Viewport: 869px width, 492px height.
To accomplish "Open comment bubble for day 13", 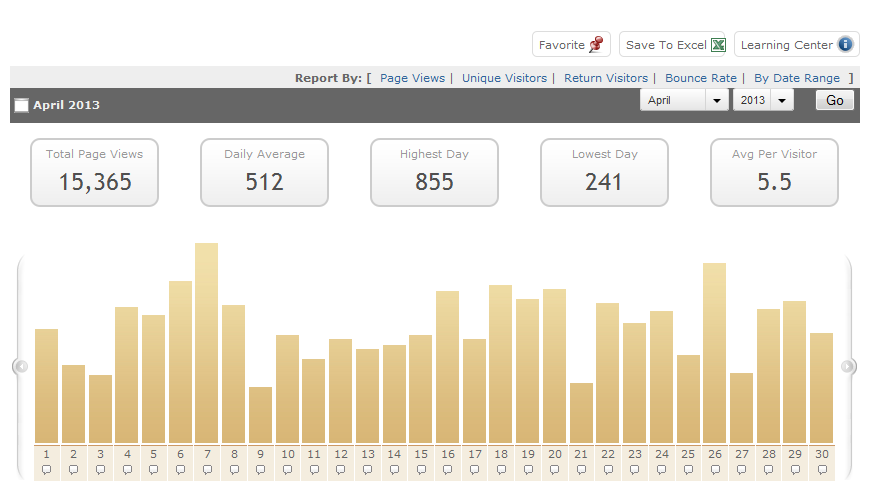I will pyautogui.click(x=367, y=470).
